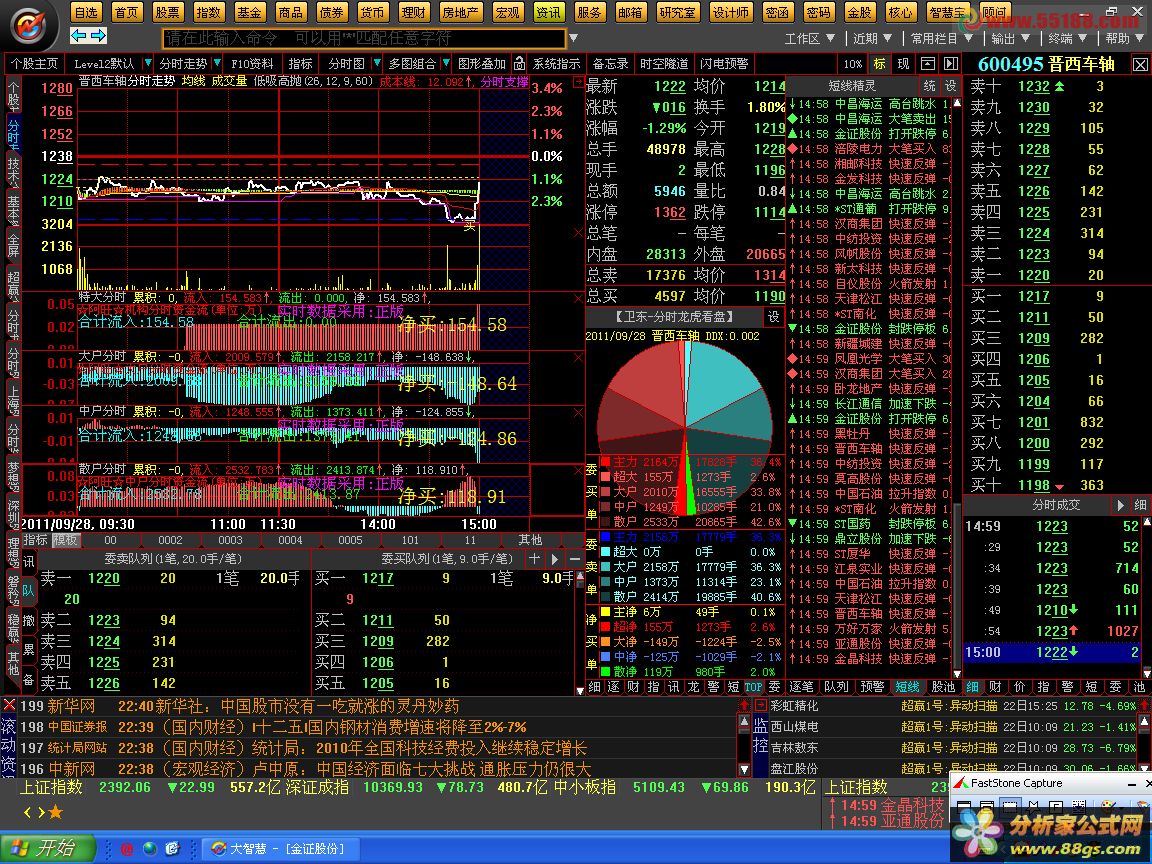Click the Dazhihui round logo icon
Screen dimensions: 1152x864
[30, 25]
